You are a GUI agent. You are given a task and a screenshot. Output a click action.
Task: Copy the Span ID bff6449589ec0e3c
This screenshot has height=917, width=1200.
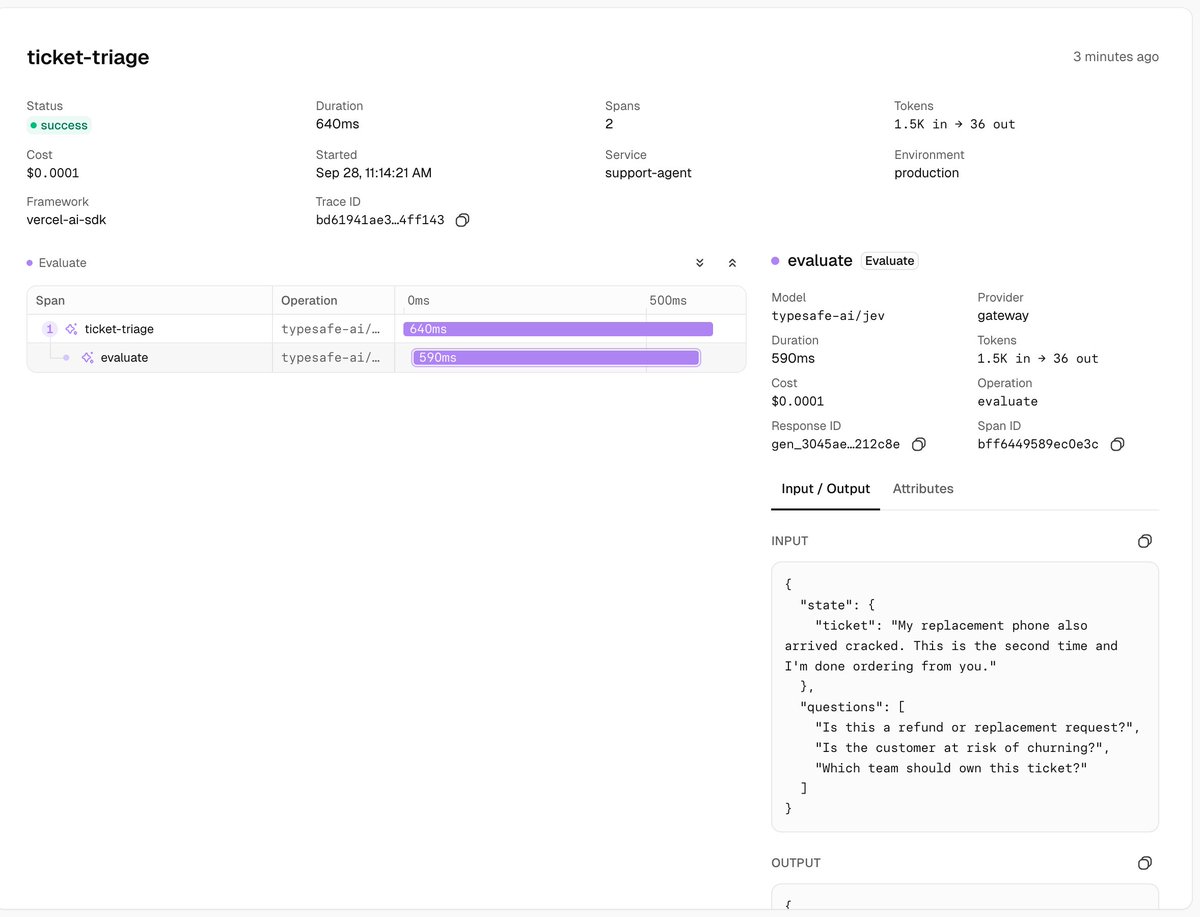pyautogui.click(x=1118, y=444)
